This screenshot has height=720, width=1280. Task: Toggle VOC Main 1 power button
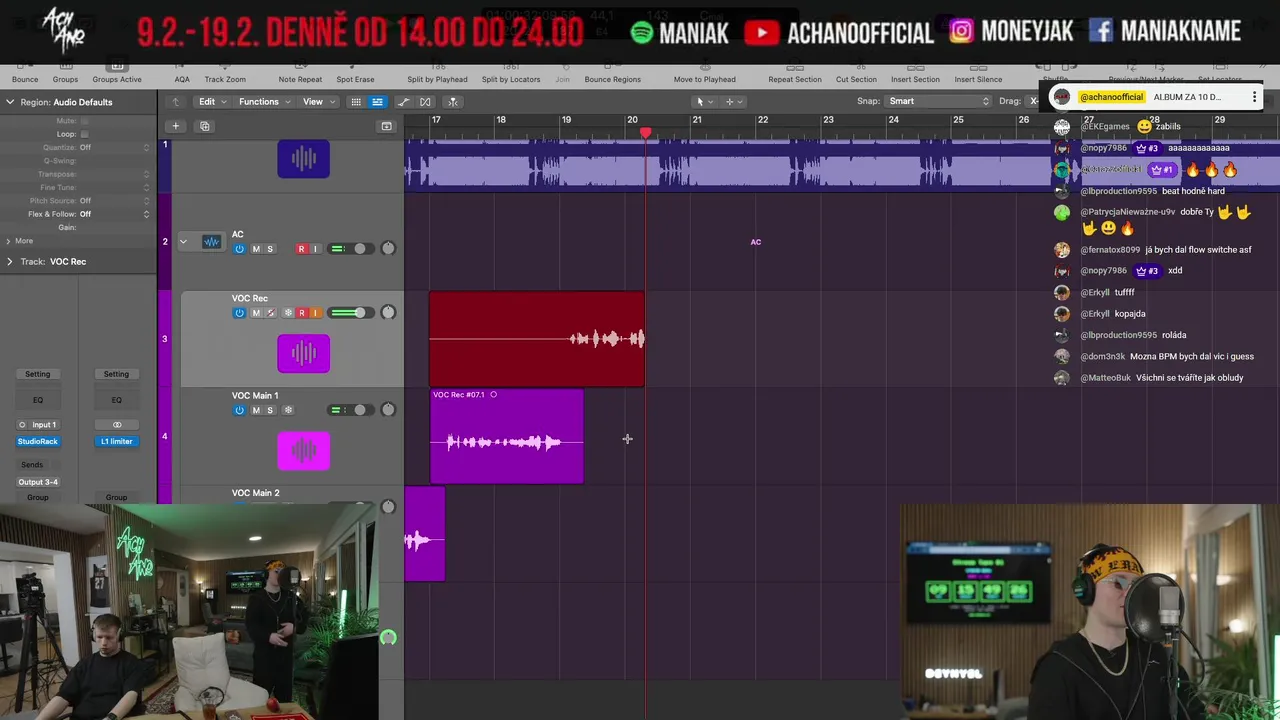pos(239,410)
